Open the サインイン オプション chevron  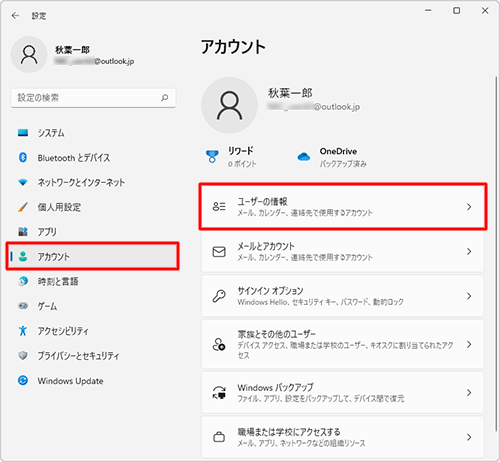[469, 296]
